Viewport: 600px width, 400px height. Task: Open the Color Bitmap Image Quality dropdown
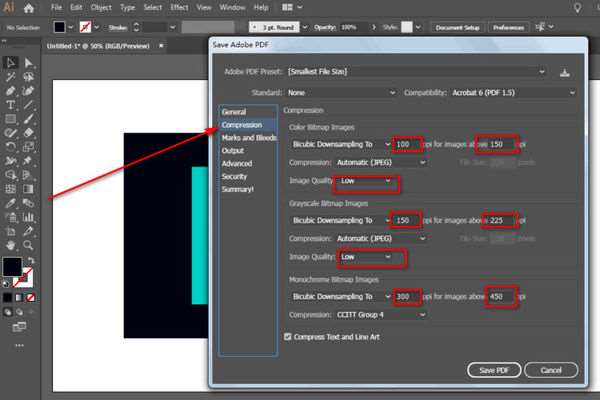365,181
